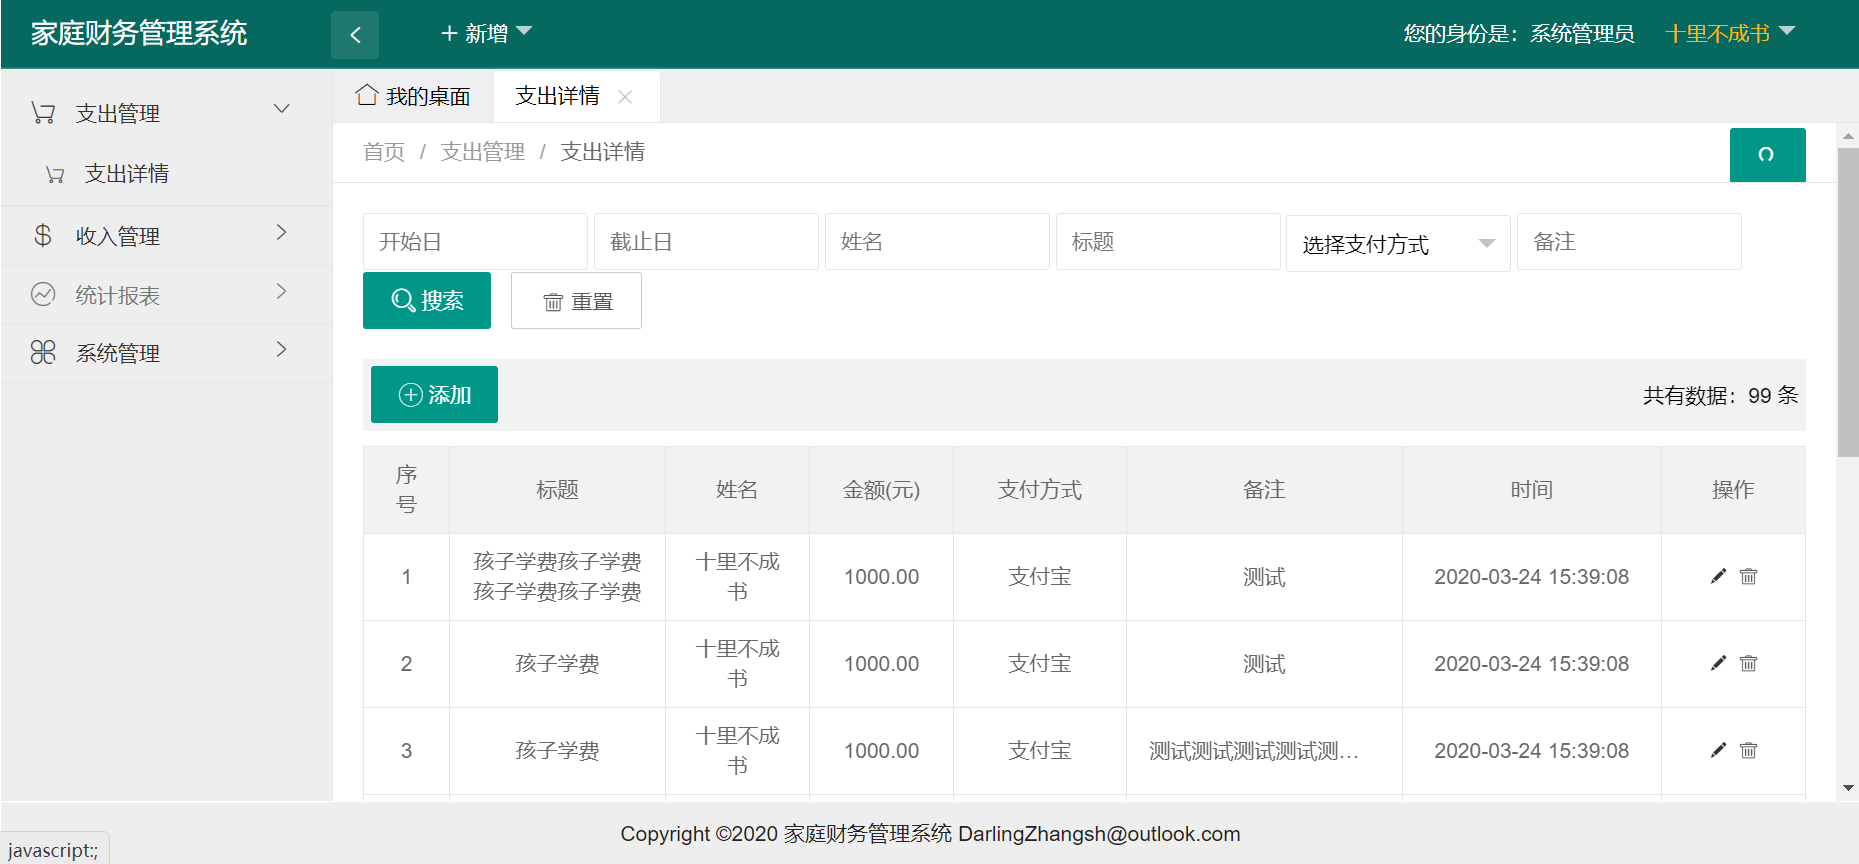Delete row 2 using its trash icon
Viewport: 1859px width, 864px height.
click(1748, 663)
